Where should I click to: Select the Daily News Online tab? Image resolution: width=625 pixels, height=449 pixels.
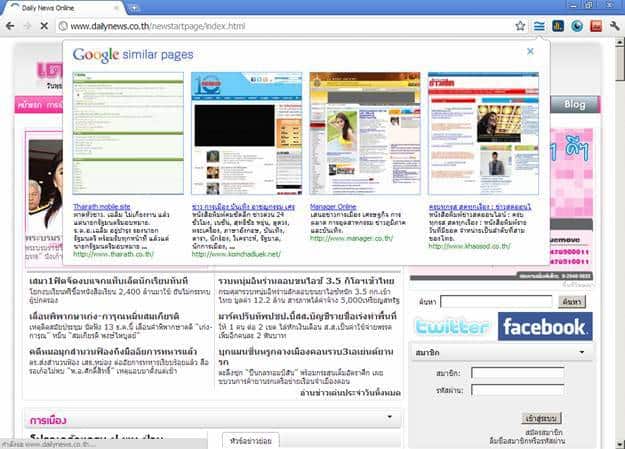coord(60,7)
